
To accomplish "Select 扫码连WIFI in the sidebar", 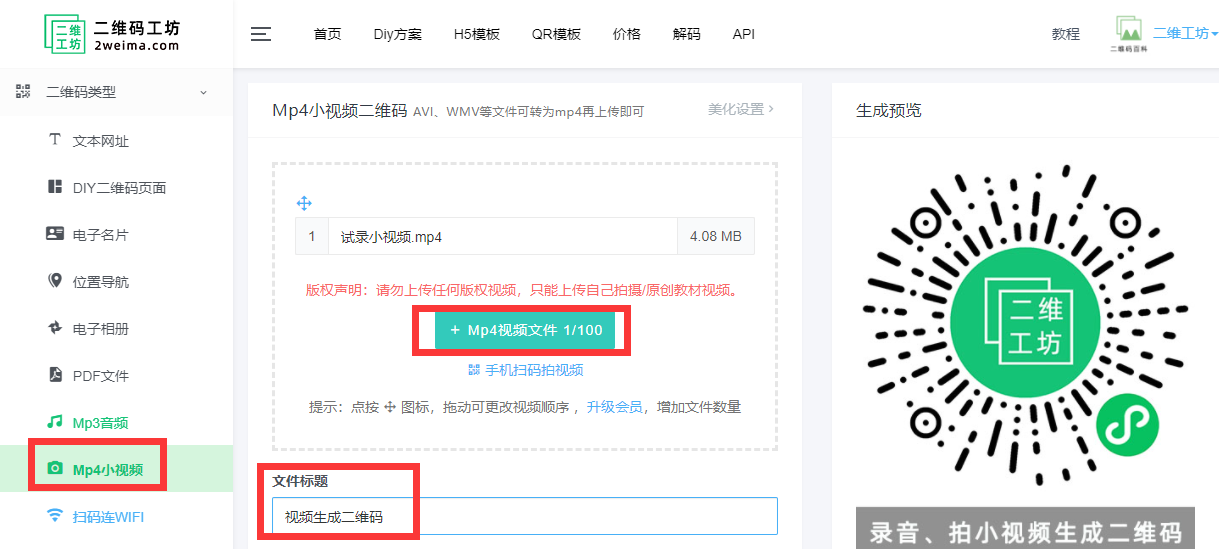I will (108, 517).
